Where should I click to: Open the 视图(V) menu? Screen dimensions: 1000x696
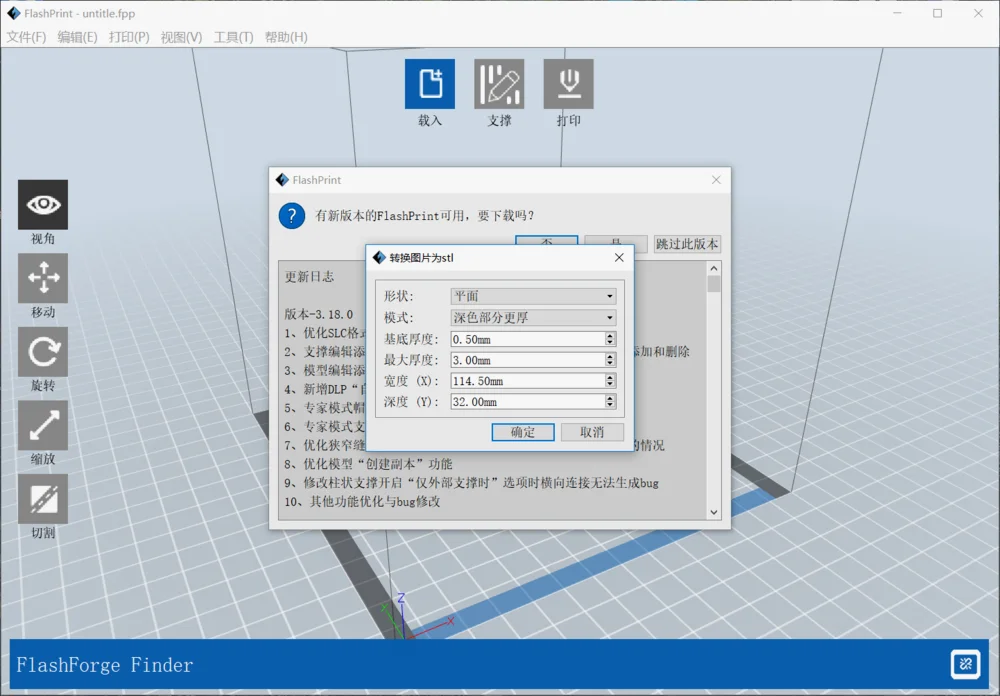point(181,37)
